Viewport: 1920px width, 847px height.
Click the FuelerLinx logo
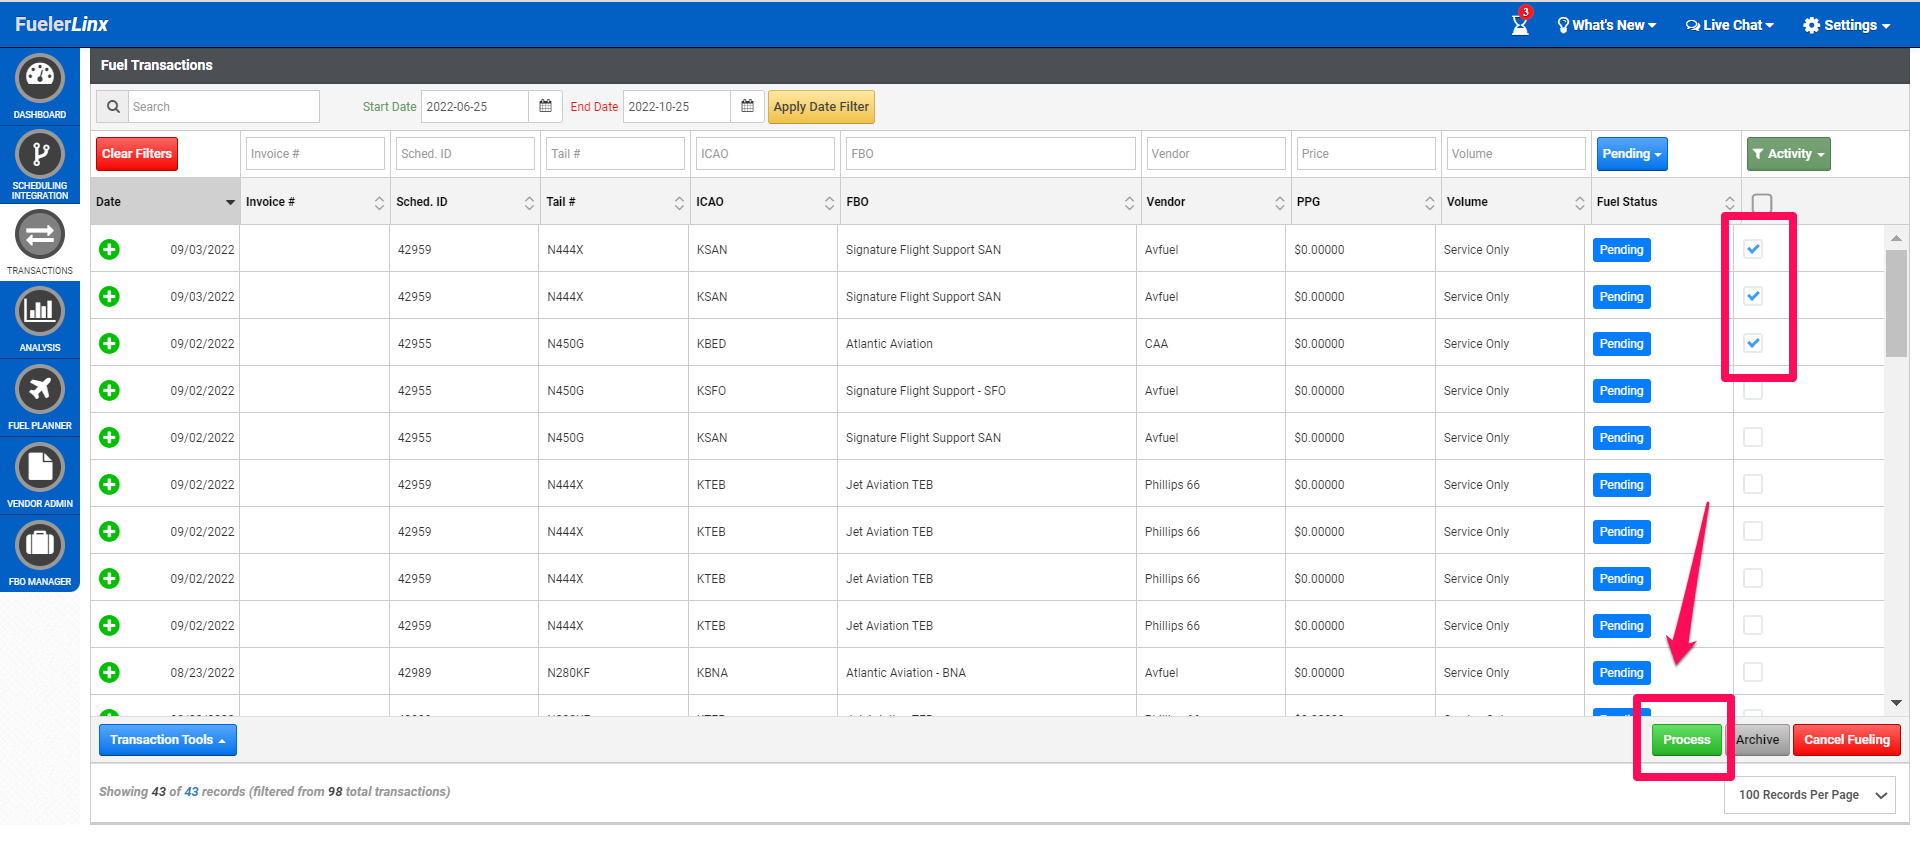click(x=61, y=24)
